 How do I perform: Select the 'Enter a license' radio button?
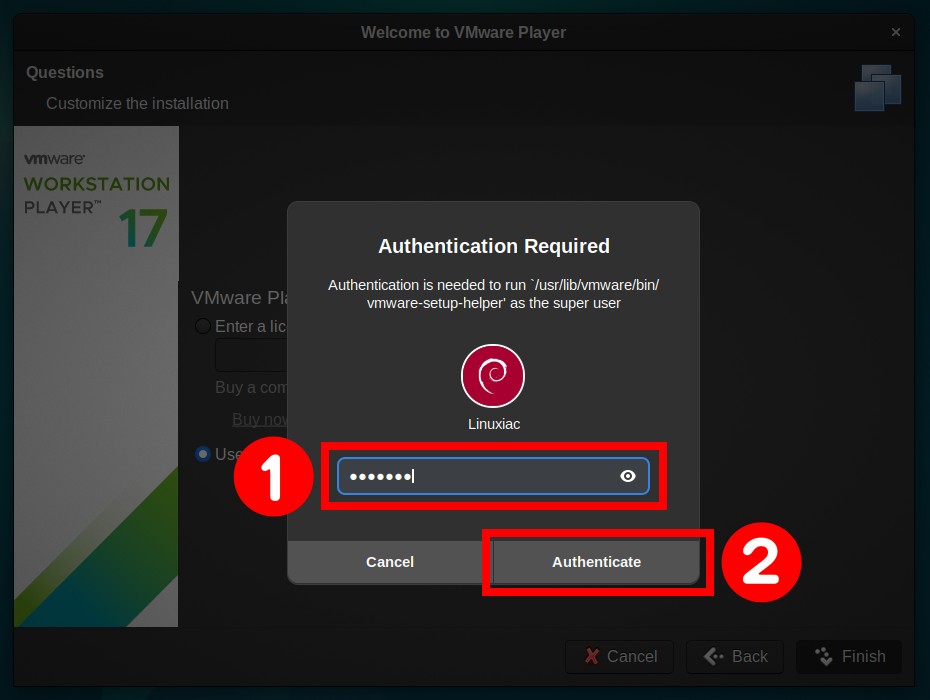(203, 326)
